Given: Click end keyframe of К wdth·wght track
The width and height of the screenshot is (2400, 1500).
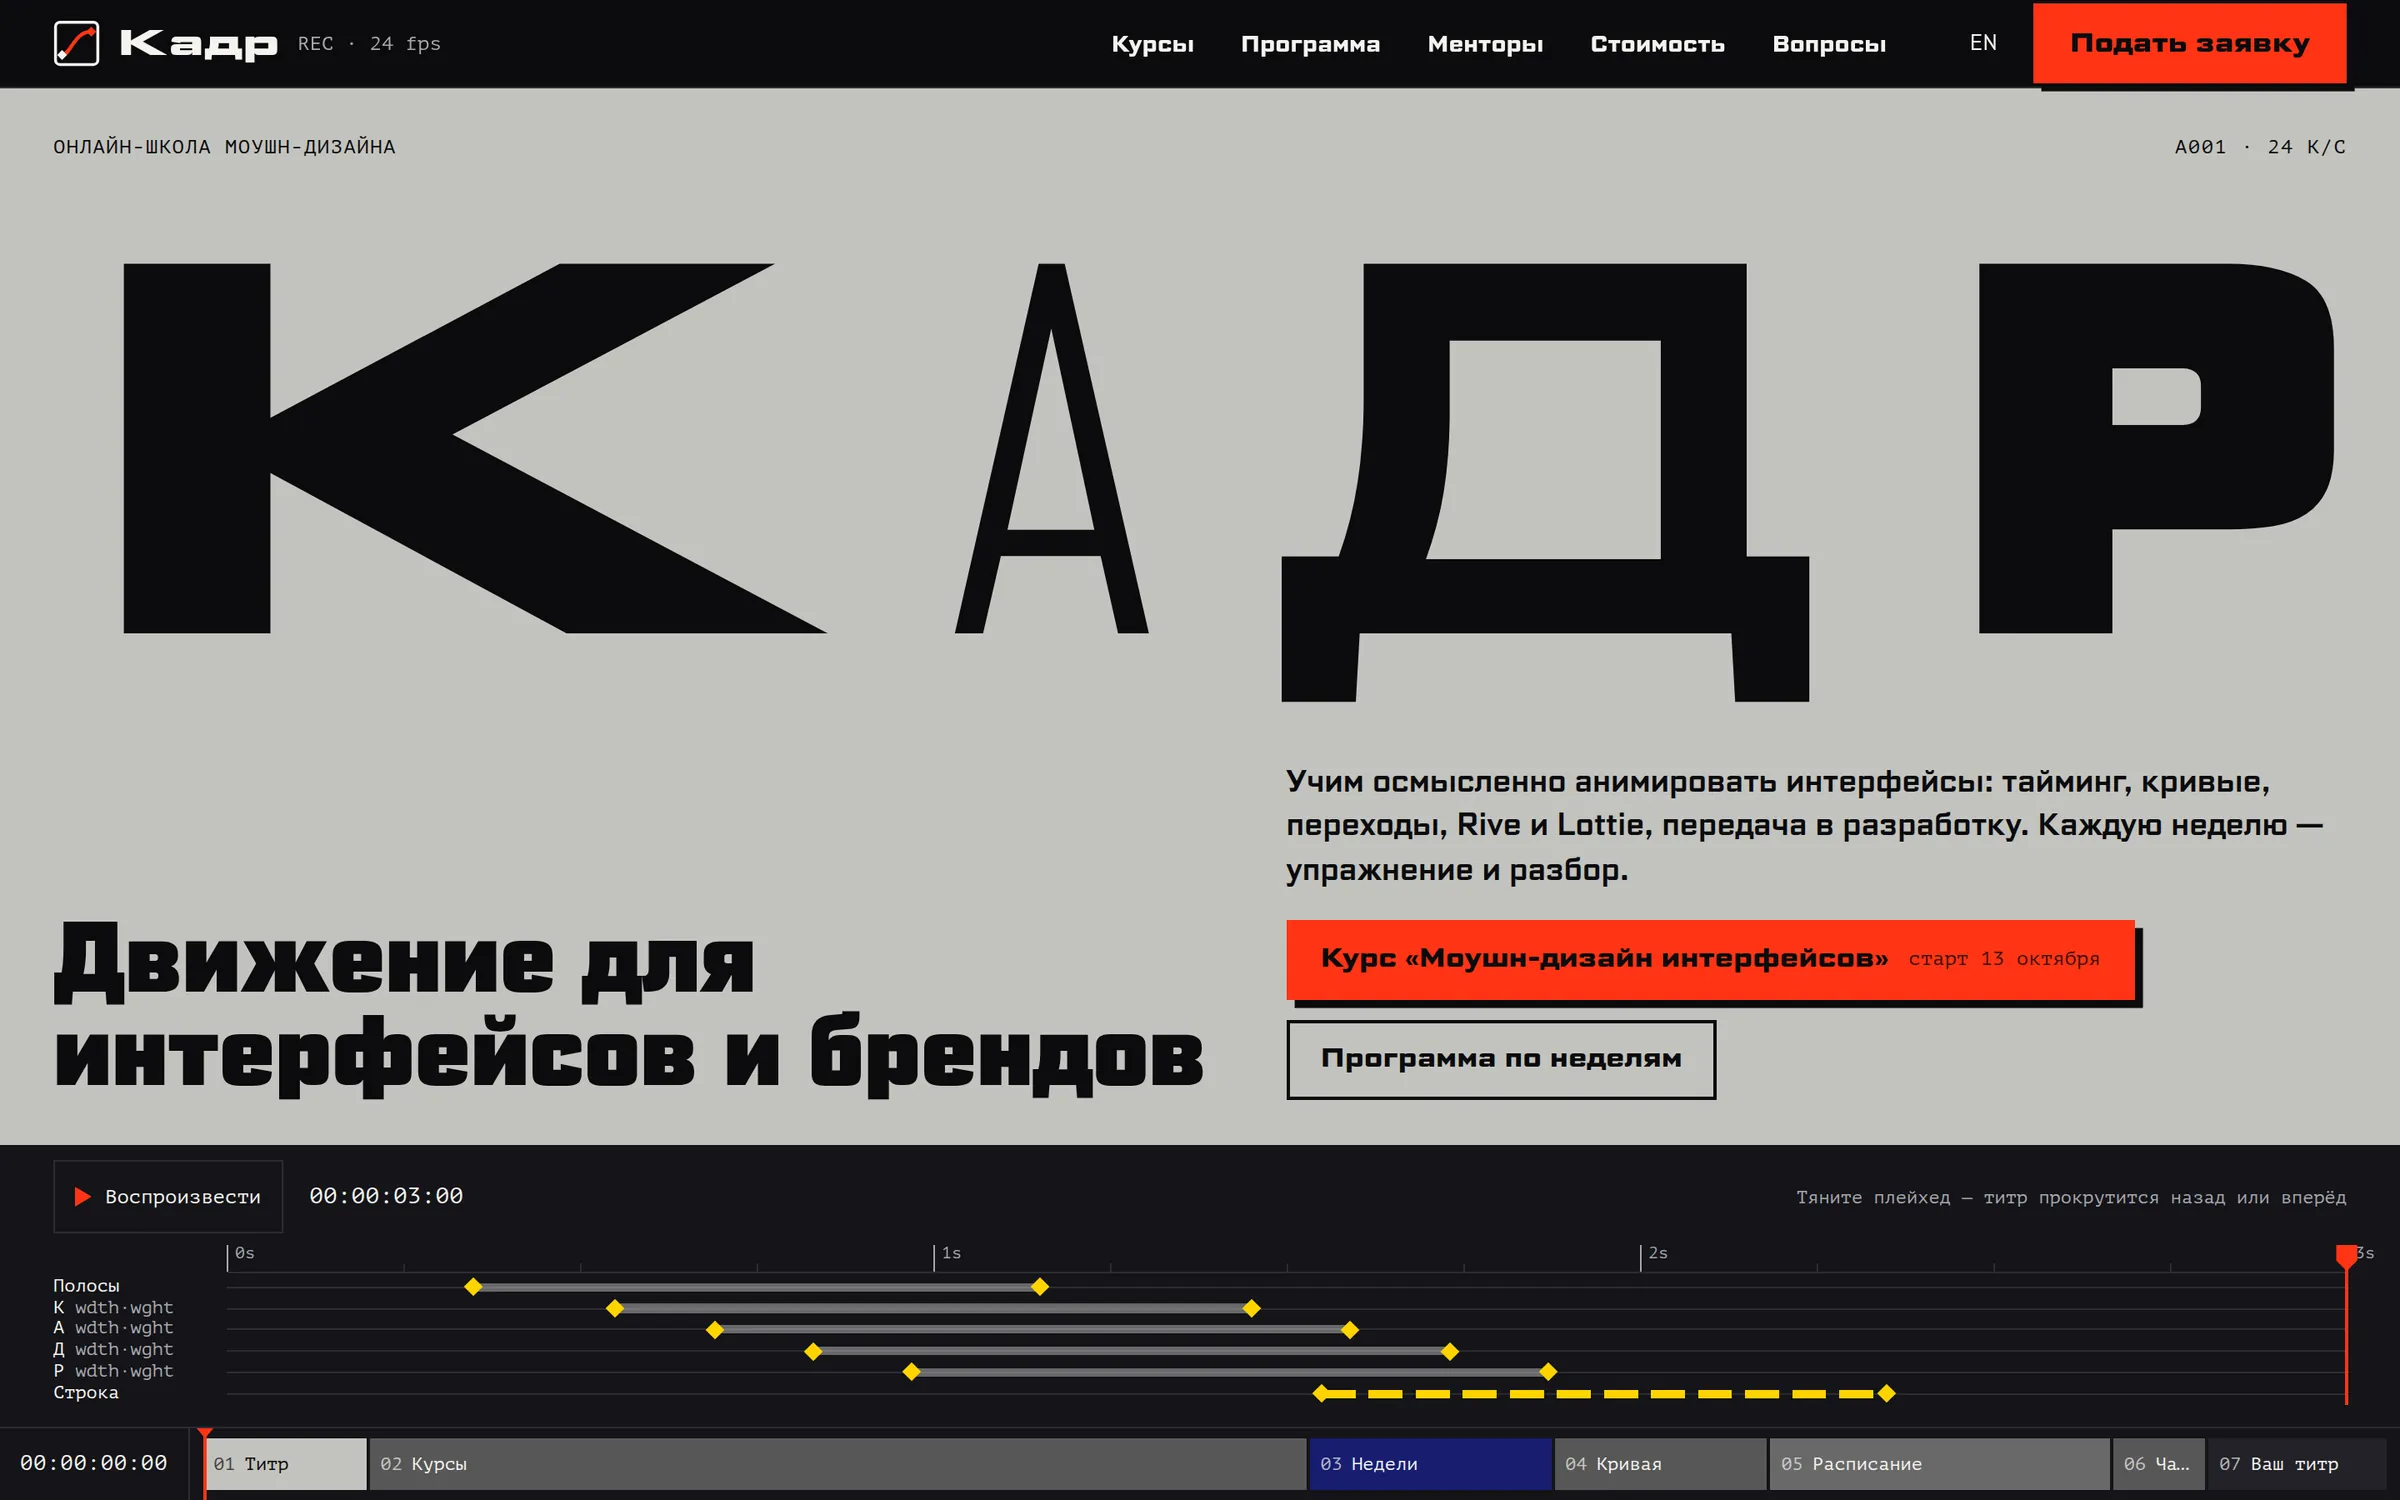Looking at the screenshot, I should pos(1251,1308).
